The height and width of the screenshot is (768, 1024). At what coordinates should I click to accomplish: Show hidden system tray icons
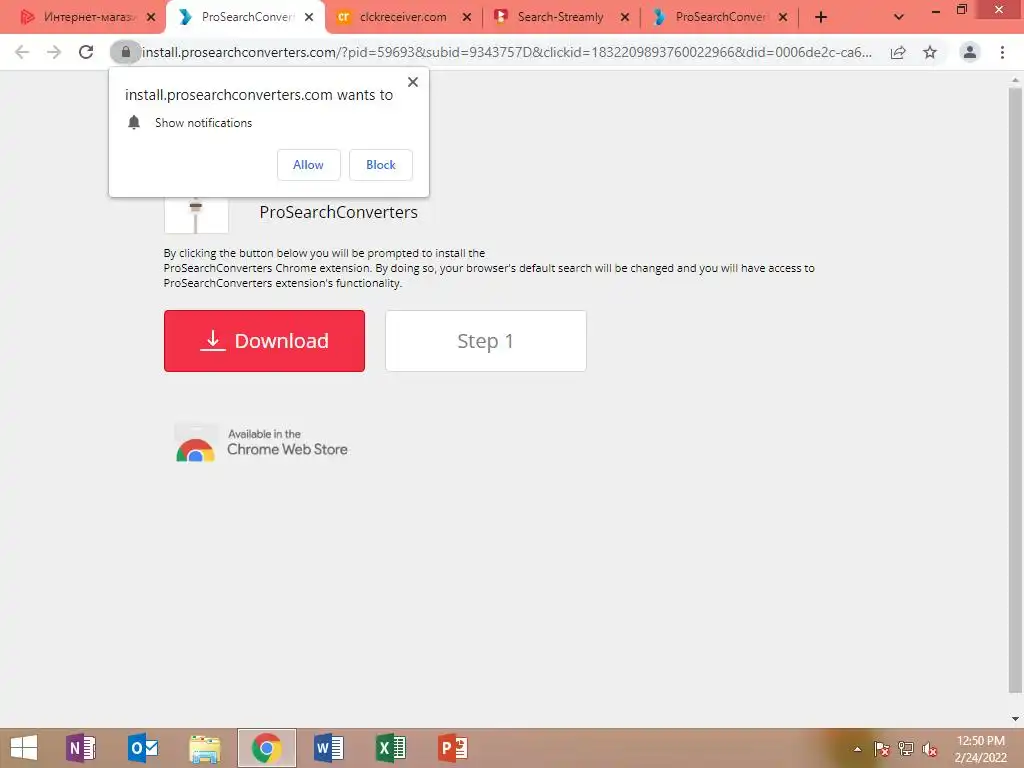(857, 749)
